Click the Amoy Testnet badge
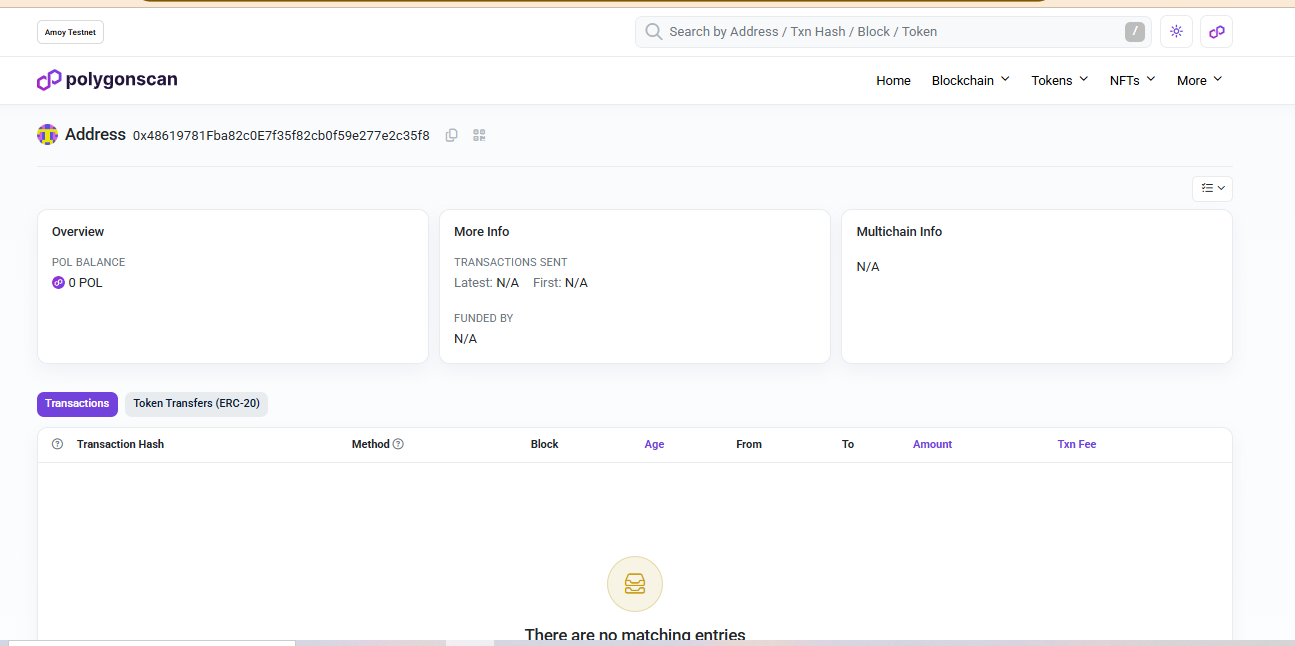 [70, 32]
